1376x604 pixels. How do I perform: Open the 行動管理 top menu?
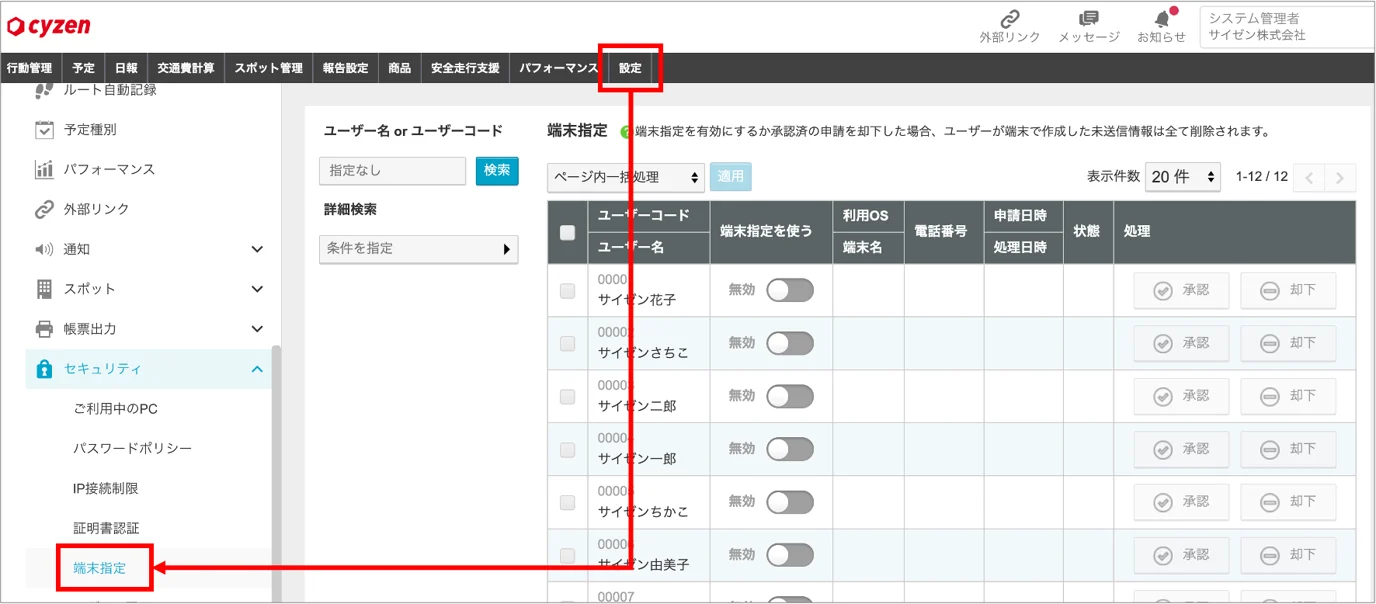pyautogui.click(x=29, y=68)
